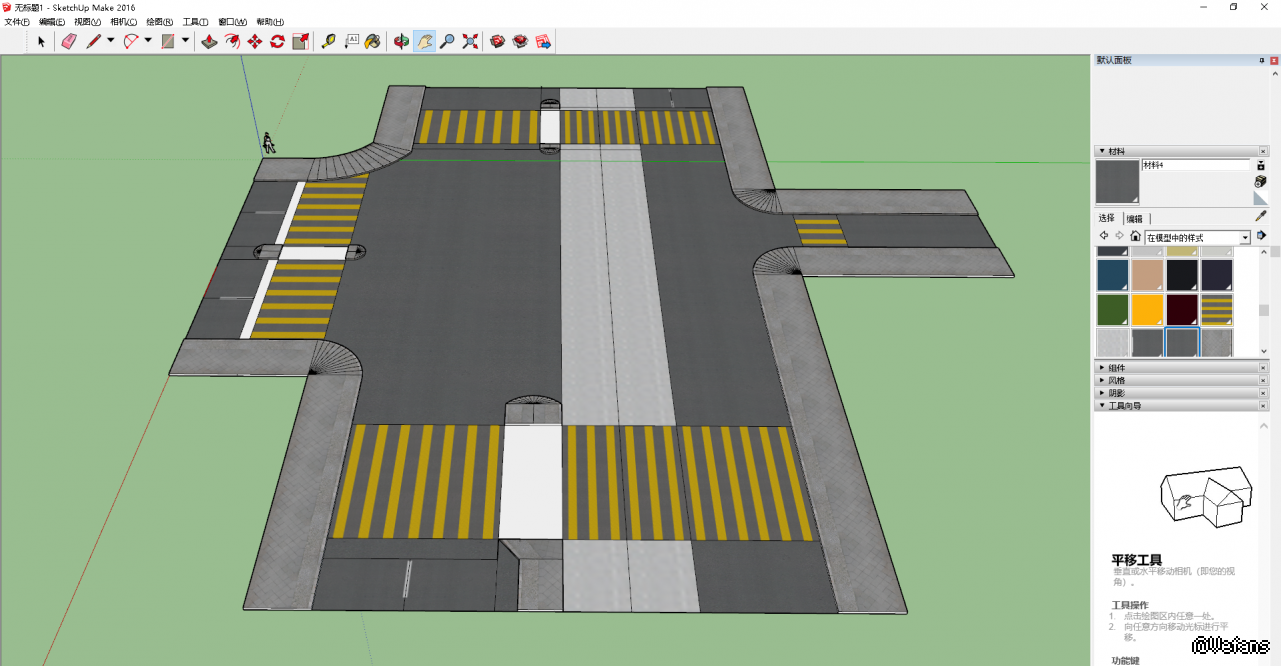Click the home in-model materials button
The image size is (1281, 666).
click(x=1135, y=236)
